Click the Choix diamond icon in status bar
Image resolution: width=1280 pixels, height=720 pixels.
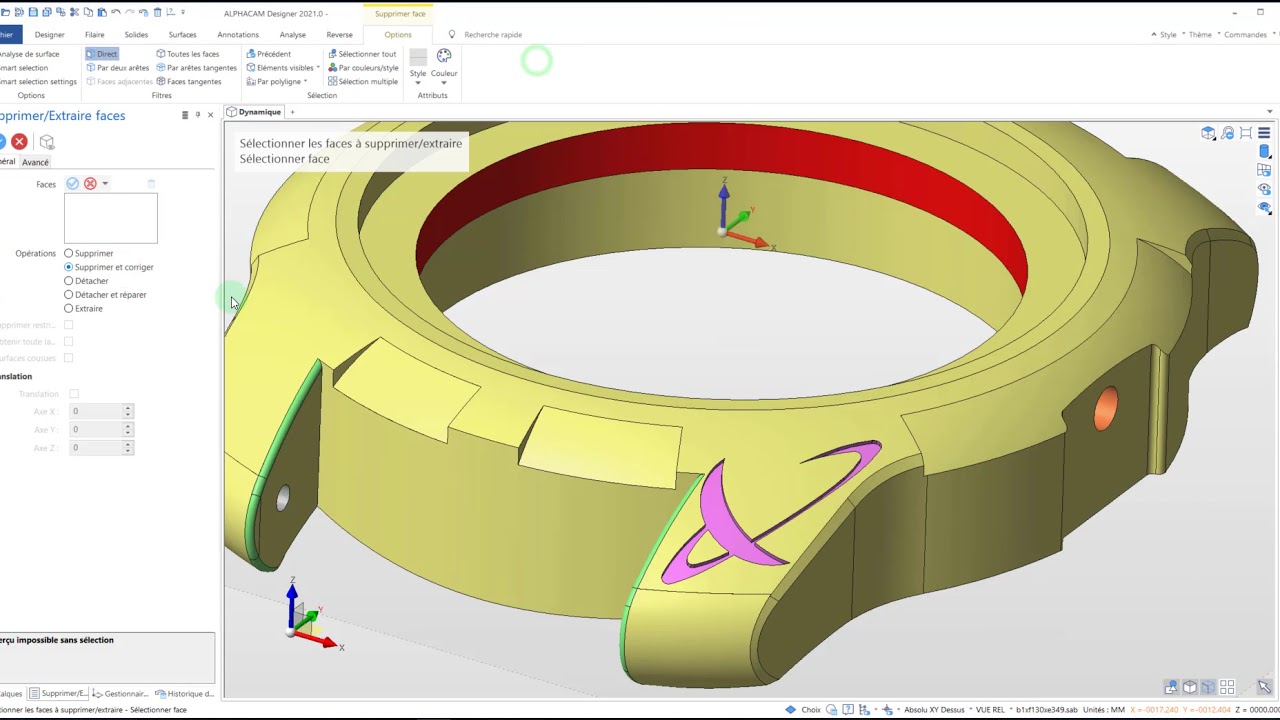point(791,710)
